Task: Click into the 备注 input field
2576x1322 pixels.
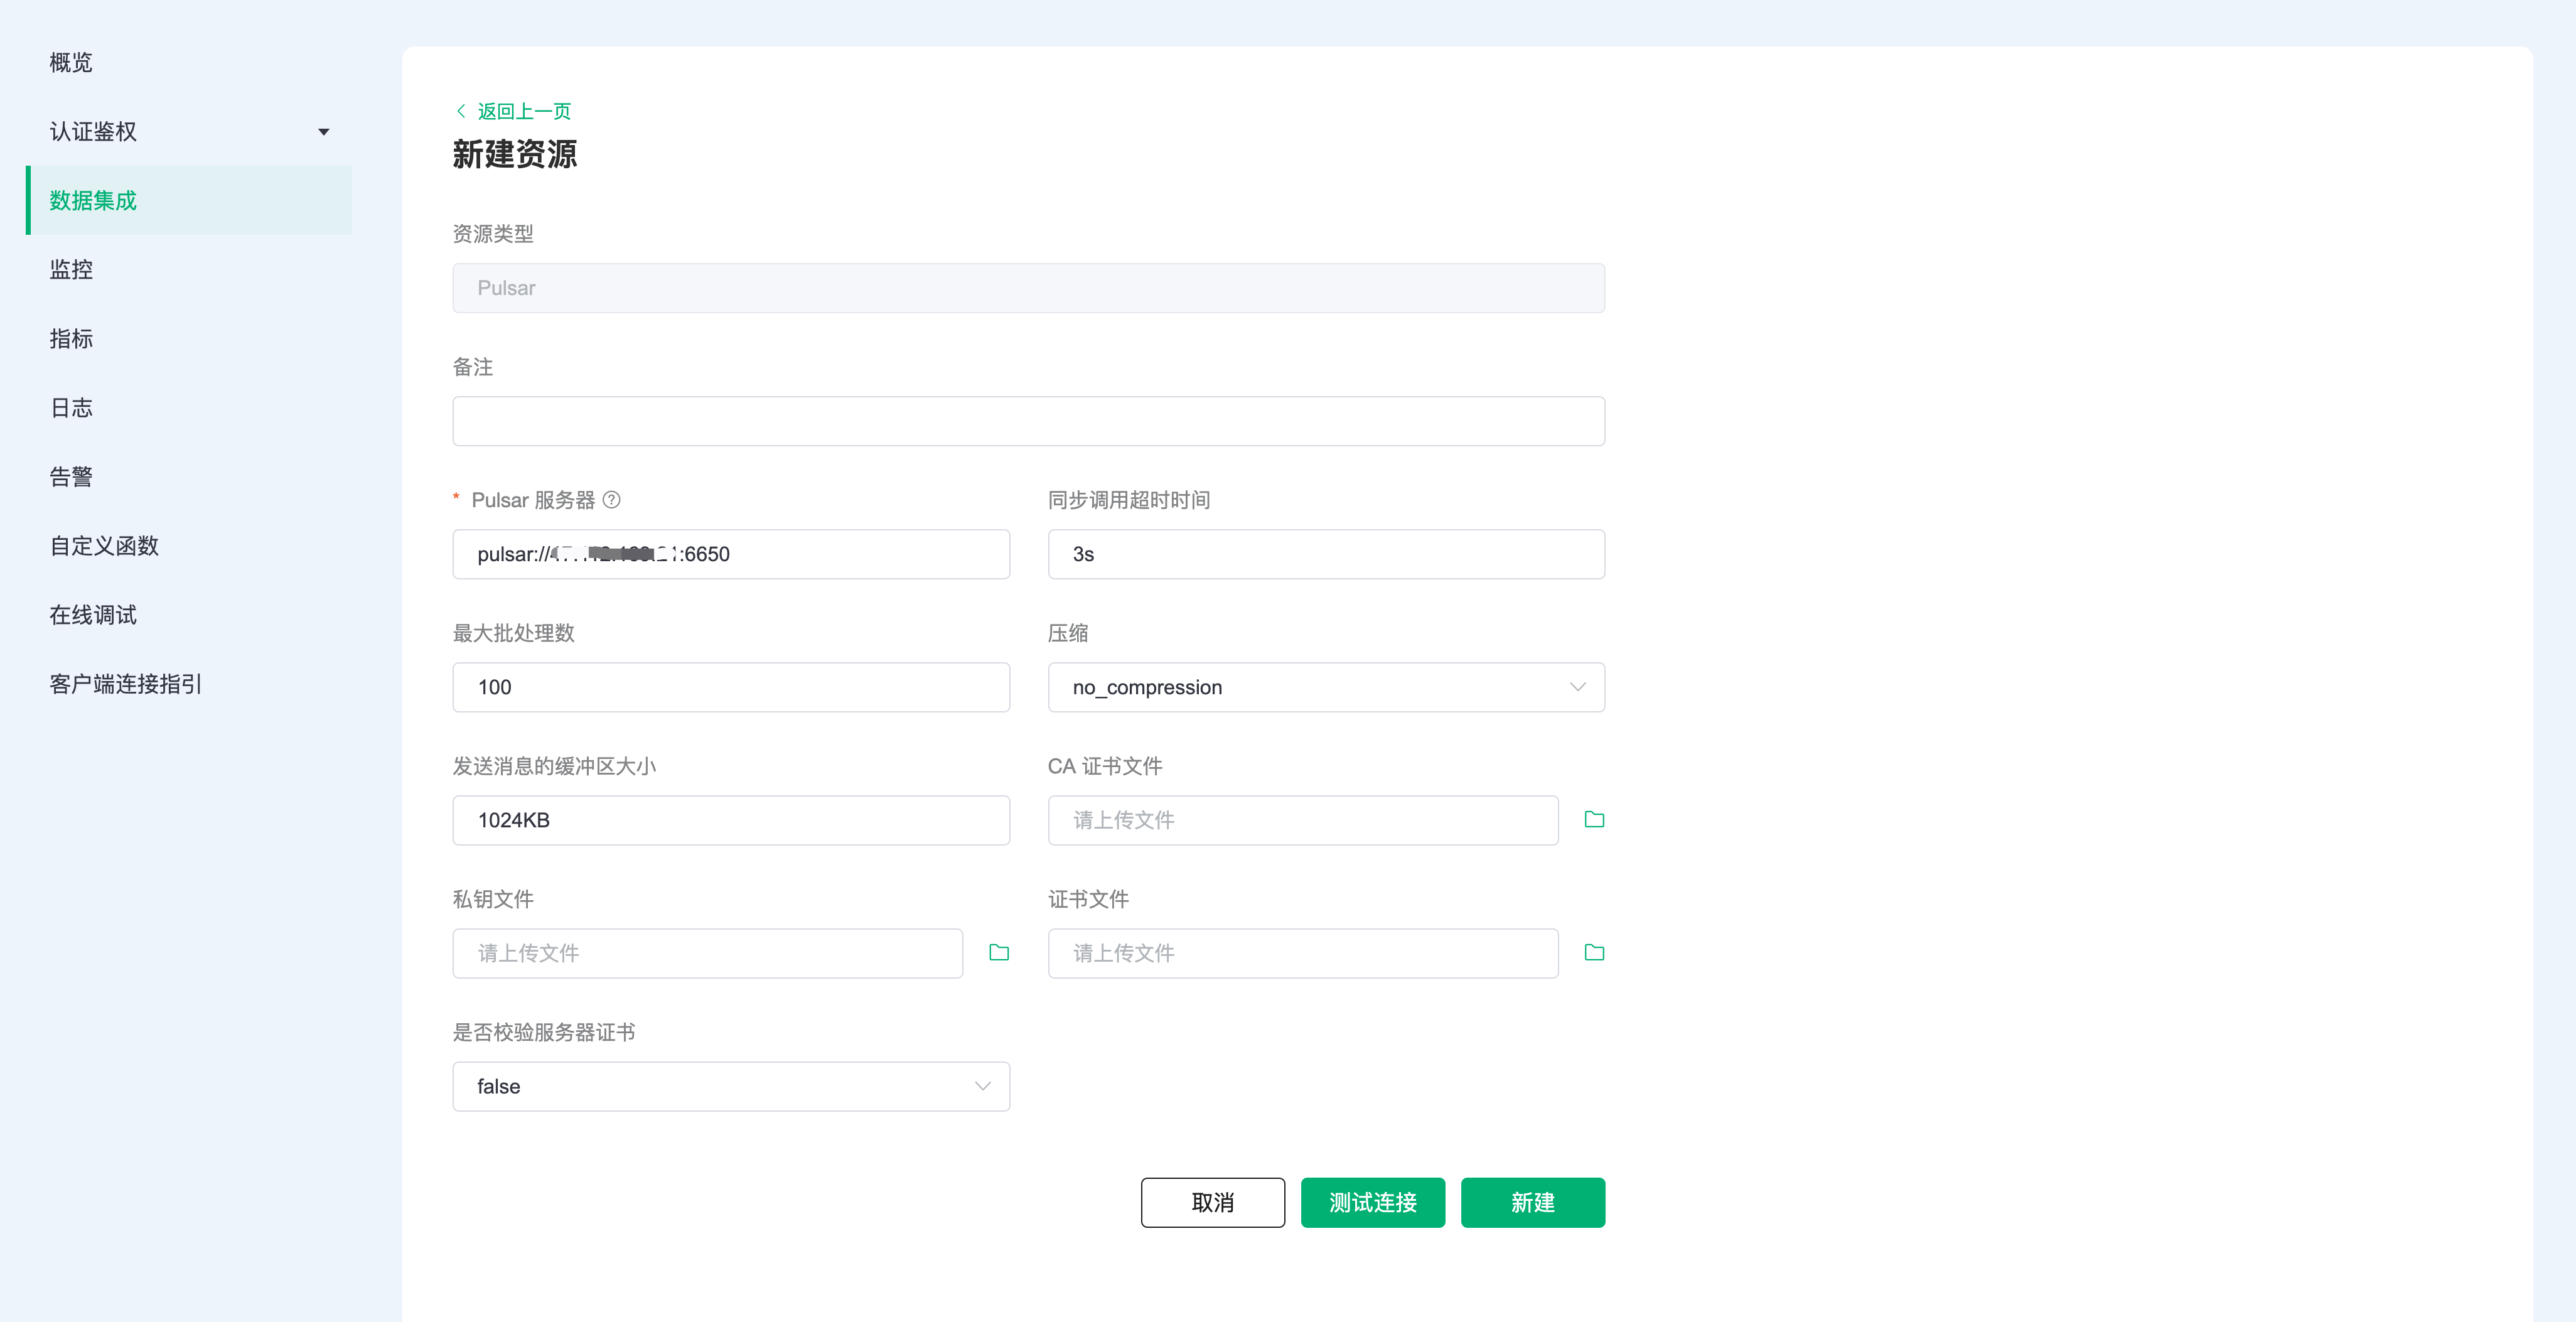Action: (1028, 420)
